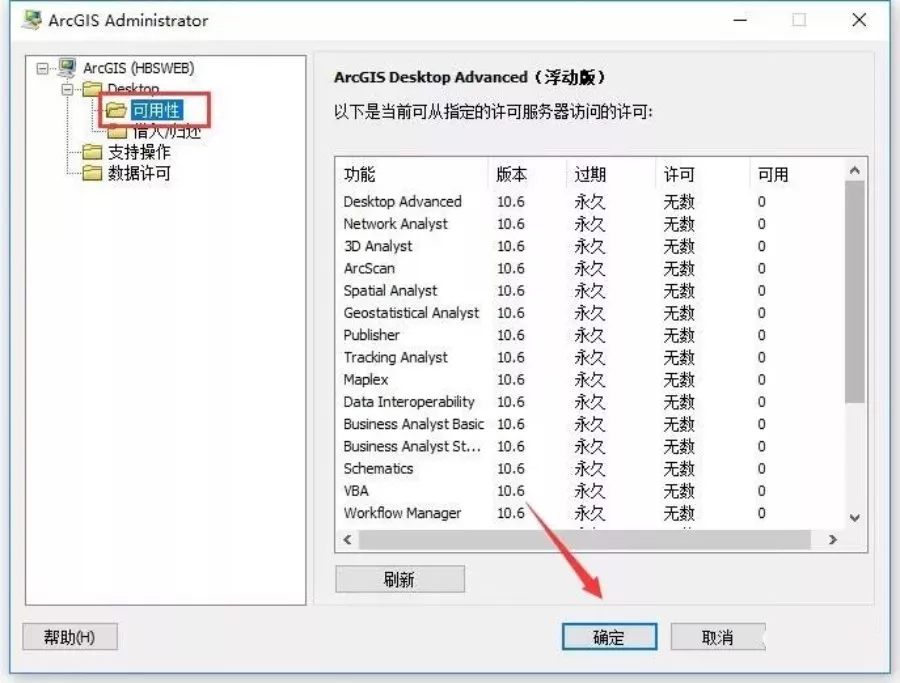Viewport: 900px width, 683px height.
Task: Select the Network Analyst row
Action: pyautogui.click(x=396, y=224)
